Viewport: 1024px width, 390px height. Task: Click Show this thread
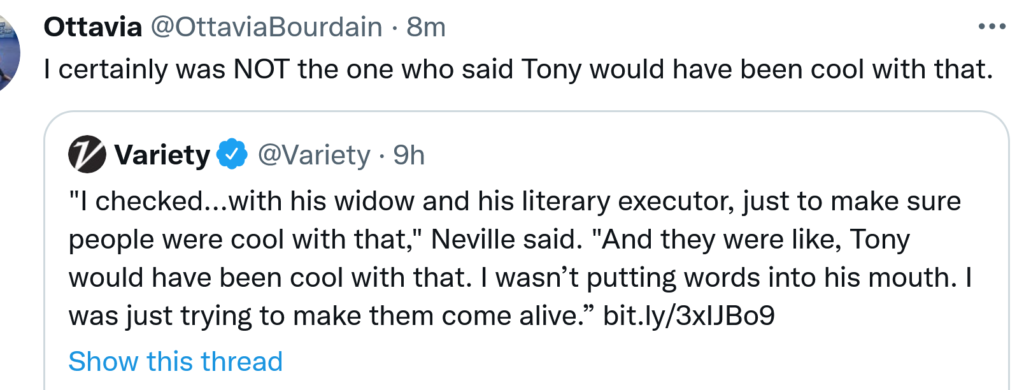tap(175, 361)
